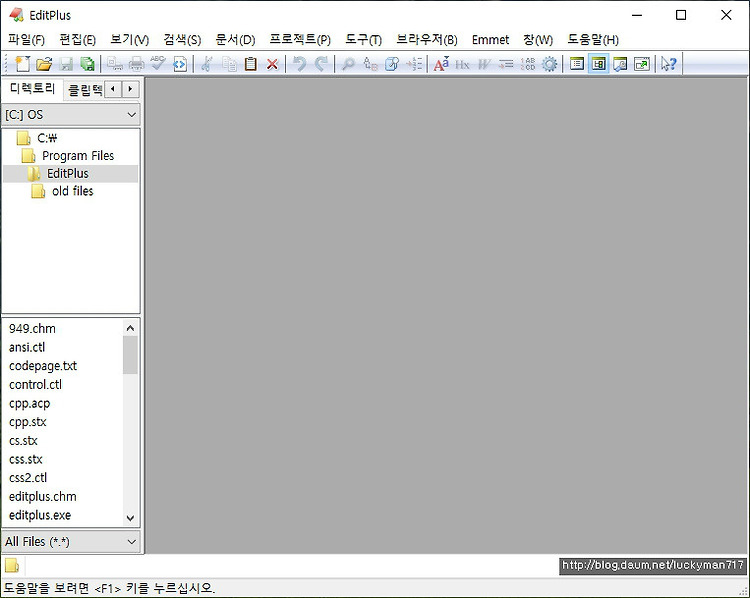
Task: Open the 보기(V) menu
Action: pyautogui.click(x=130, y=40)
